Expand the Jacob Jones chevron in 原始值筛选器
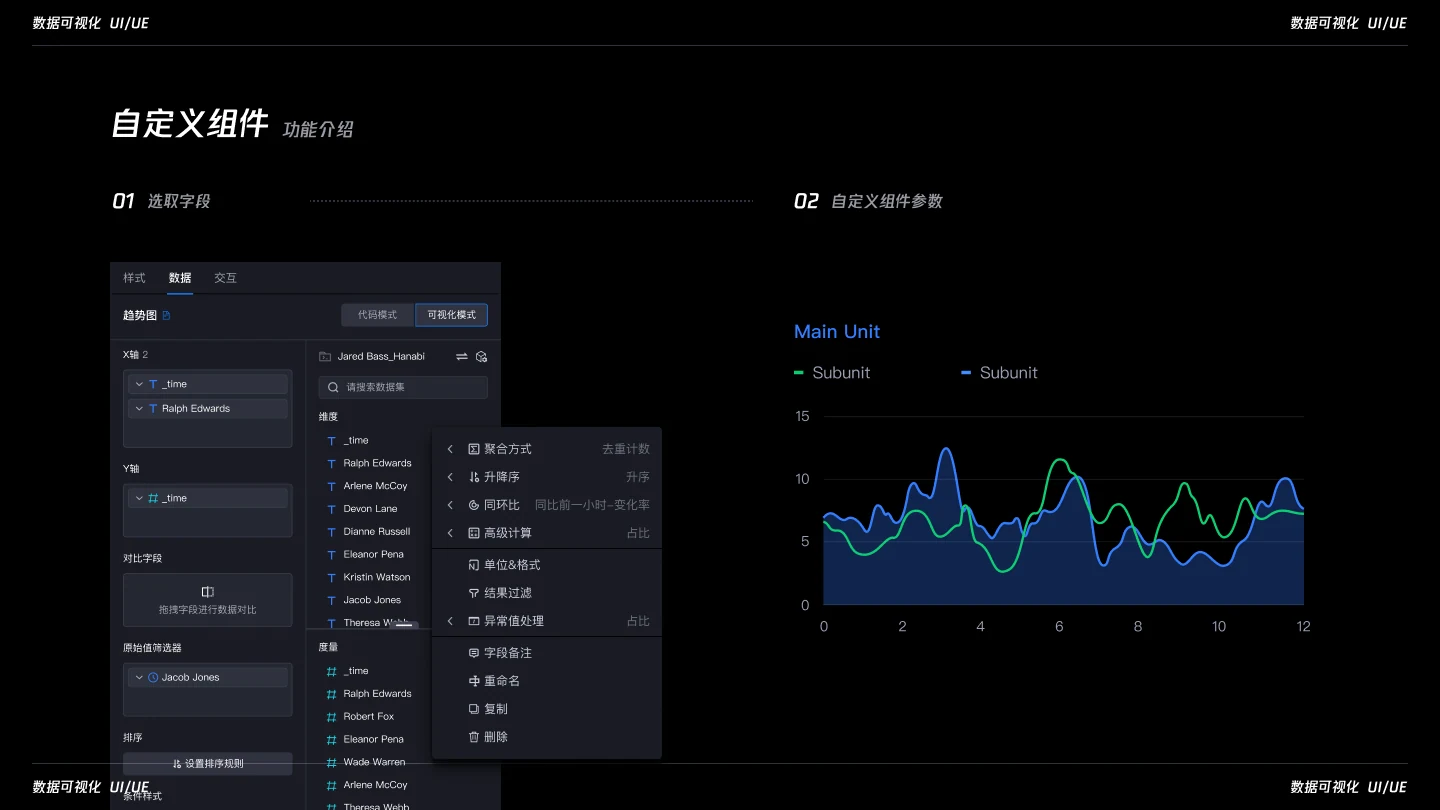 pyautogui.click(x=138, y=677)
